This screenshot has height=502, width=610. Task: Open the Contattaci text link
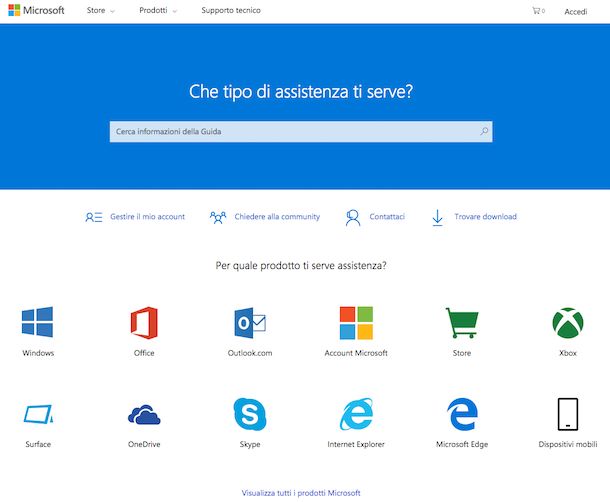click(387, 217)
